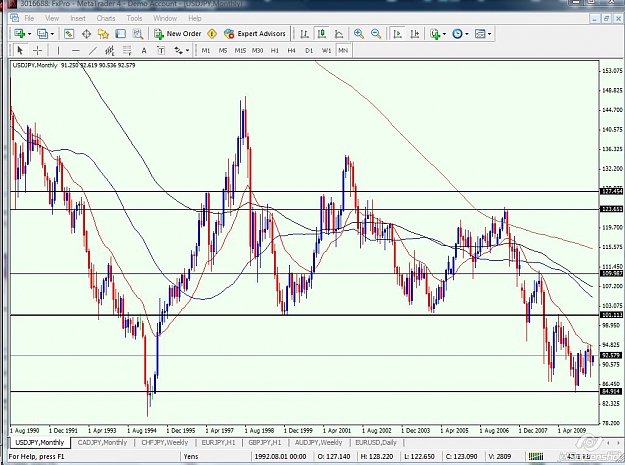625x465 pixels.
Task: Select the equidistant channel tool
Action: click(110, 51)
